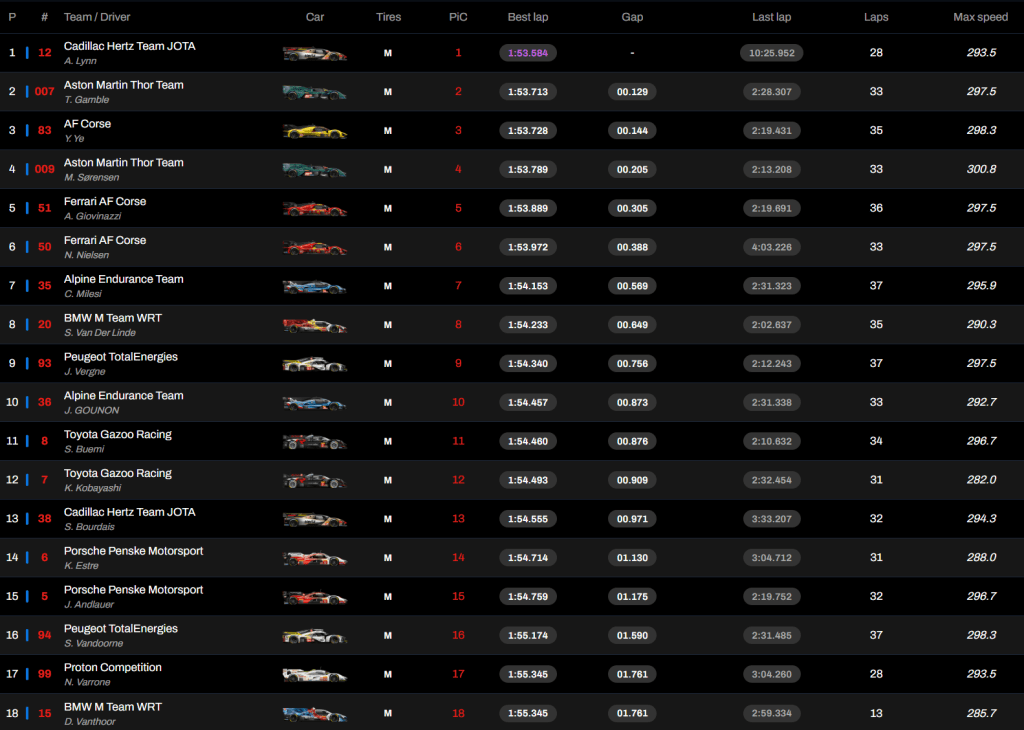Click the #8 Toyota Gazoo Racing car image
The height and width of the screenshot is (730, 1024).
314,442
